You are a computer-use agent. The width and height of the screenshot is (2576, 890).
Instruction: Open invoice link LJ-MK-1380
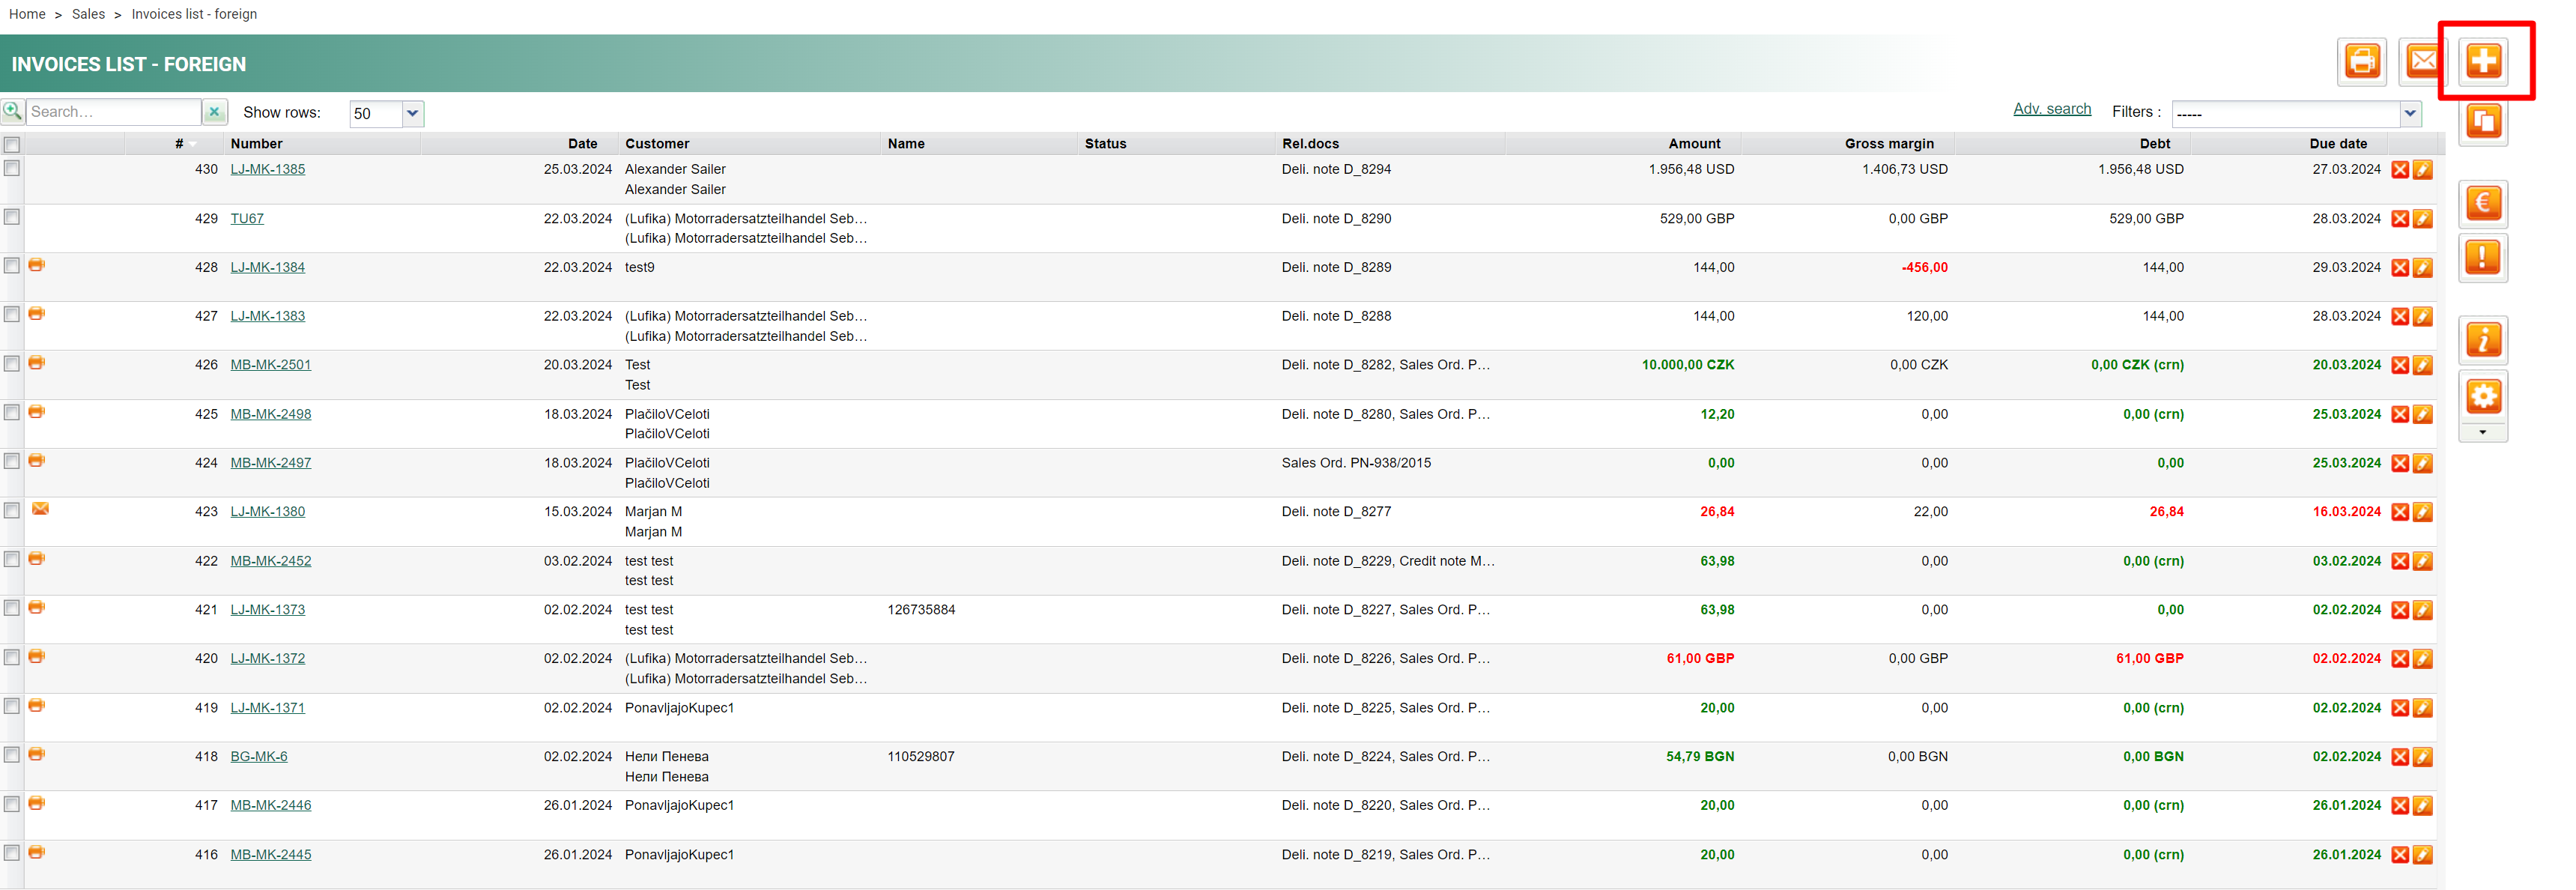pyautogui.click(x=267, y=512)
